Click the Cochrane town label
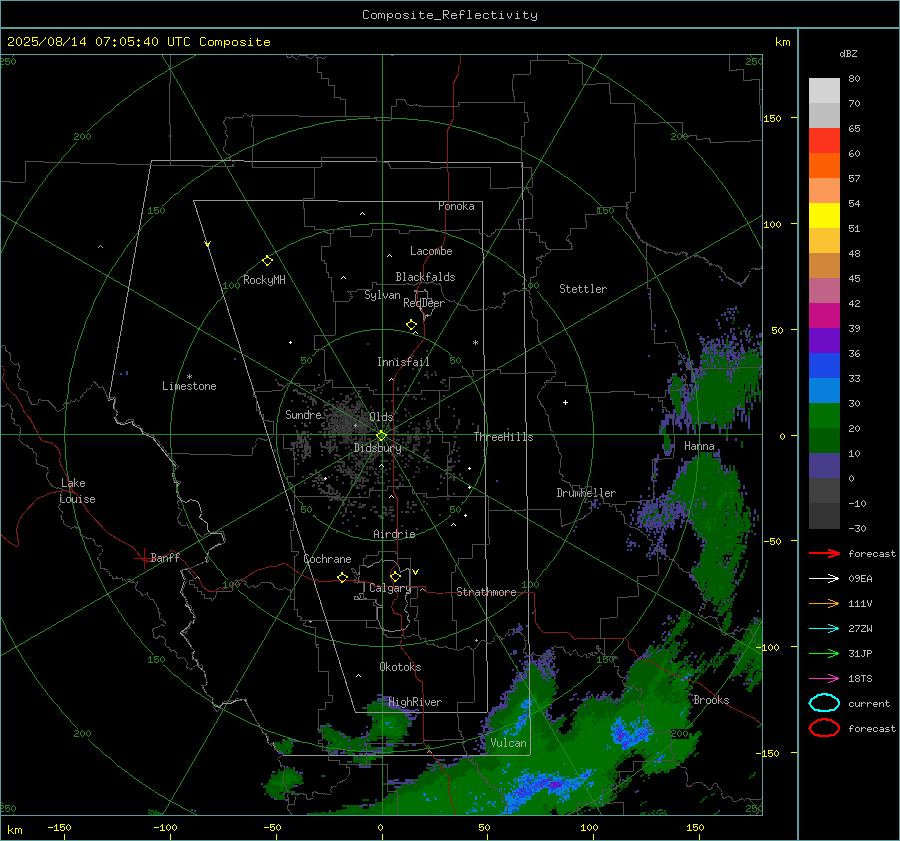Screen dimensions: 900x841 (327, 559)
